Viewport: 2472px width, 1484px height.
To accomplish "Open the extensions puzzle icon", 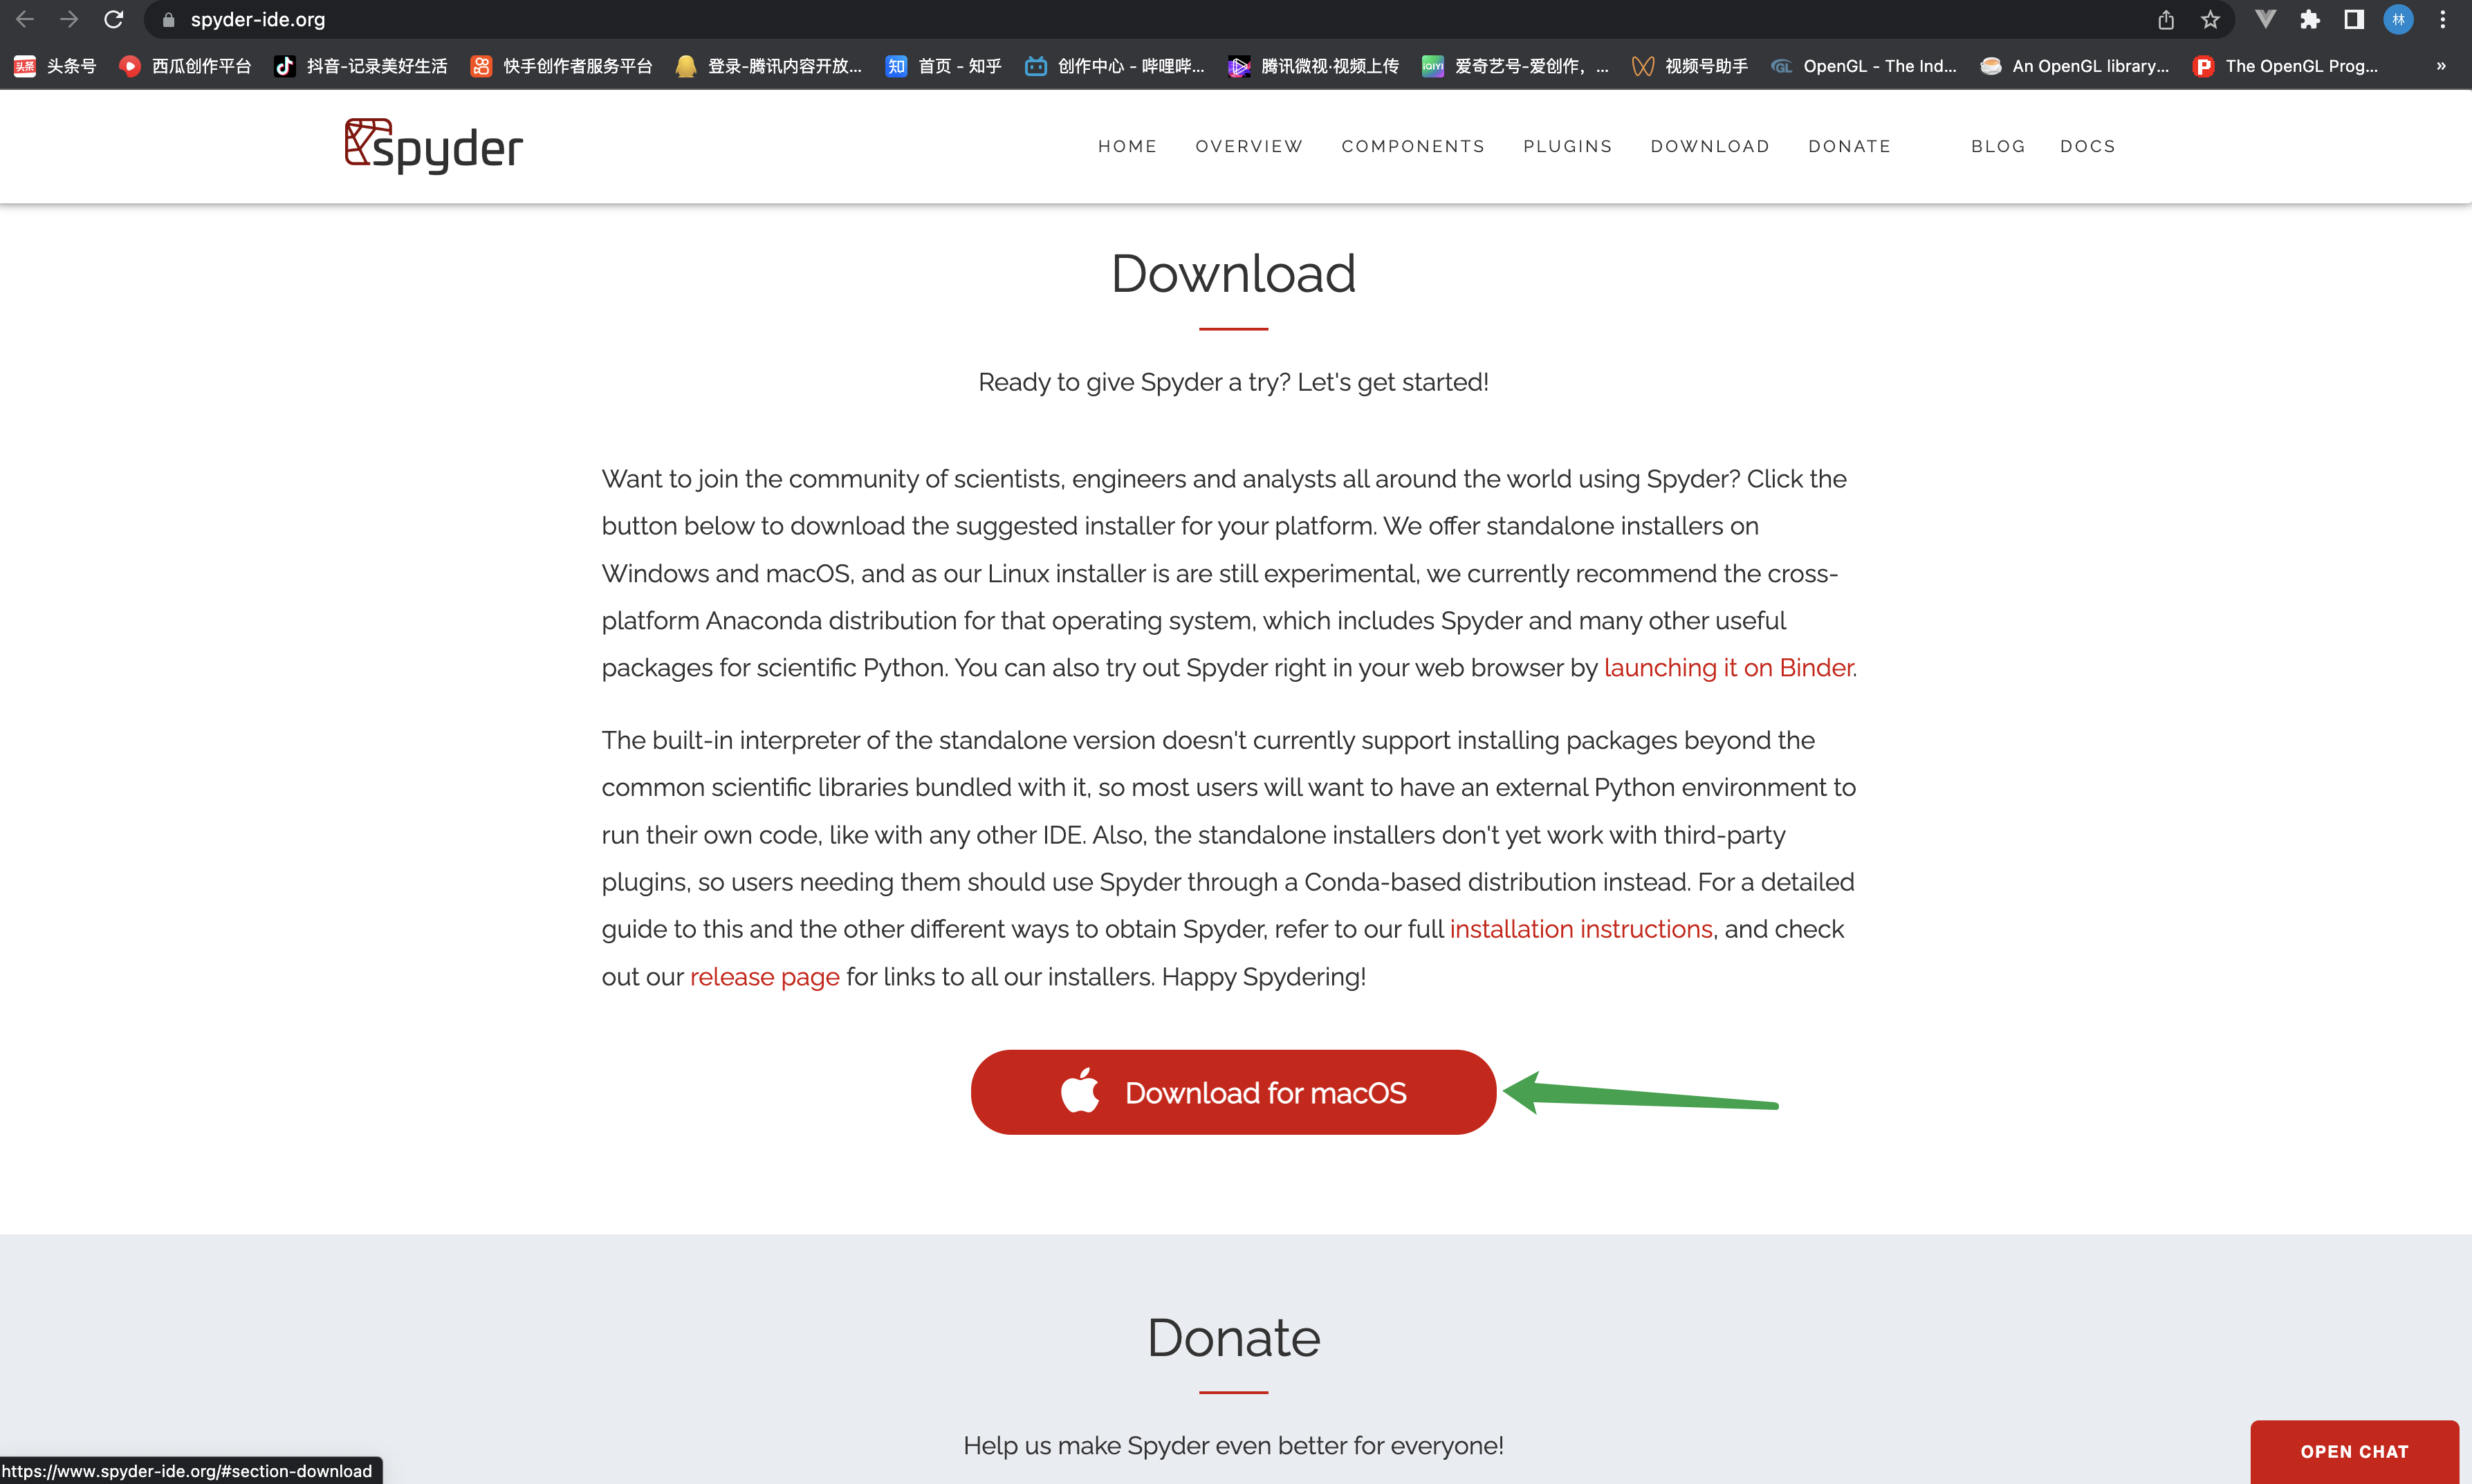I will point(2309,19).
